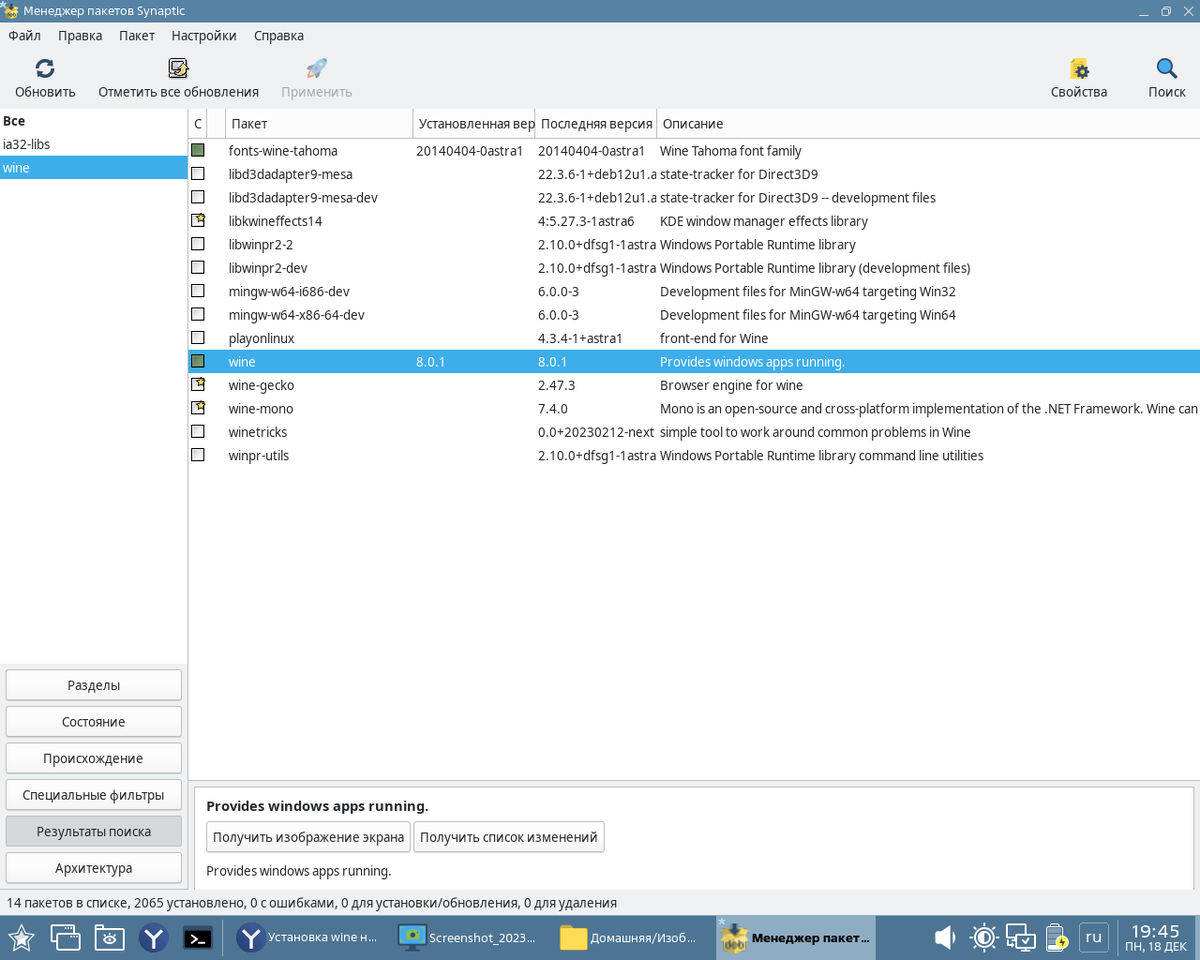Toggle status box for wine-mono

click(x=198, y=408)
